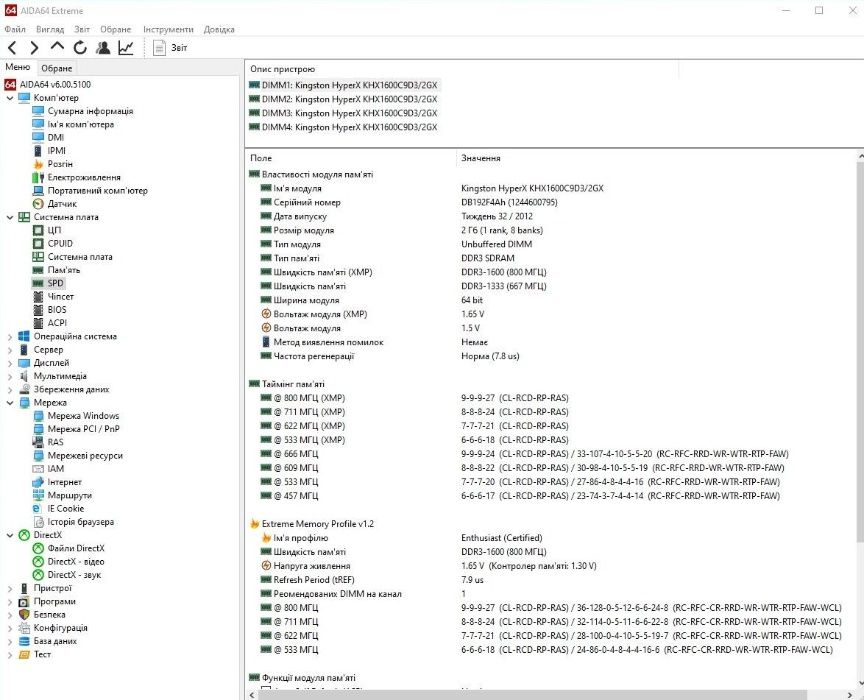This screenshot has width=864, height=700.
Task: Click the Поле column header
Action: tap(351, 158)
